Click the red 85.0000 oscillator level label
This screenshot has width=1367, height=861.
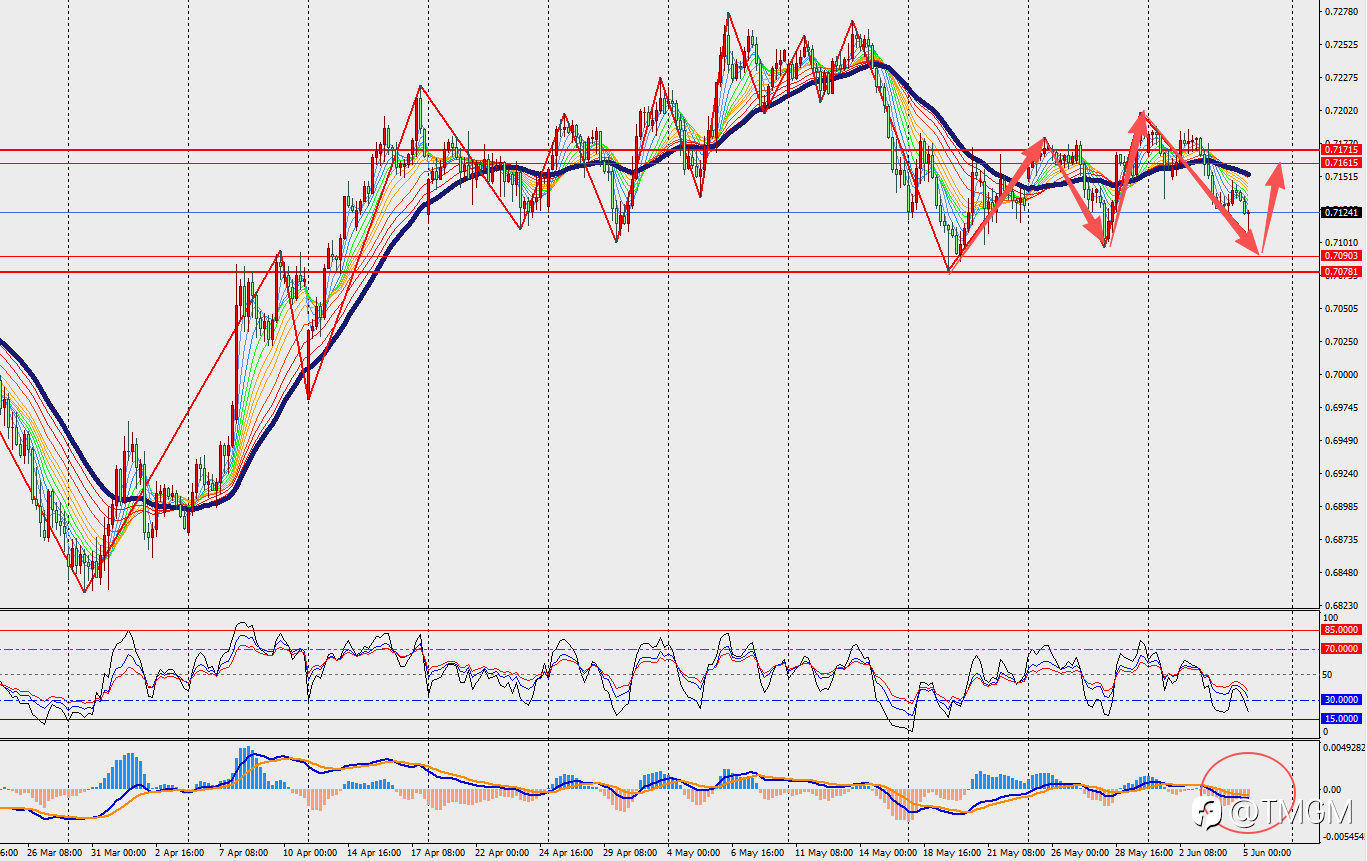tap(1340, 630)
